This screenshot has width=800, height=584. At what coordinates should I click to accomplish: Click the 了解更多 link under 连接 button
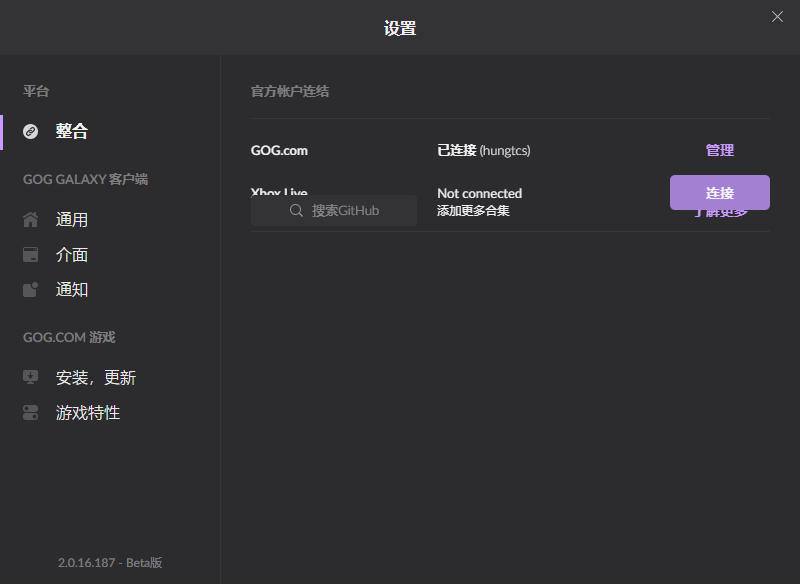pos(720,213)
